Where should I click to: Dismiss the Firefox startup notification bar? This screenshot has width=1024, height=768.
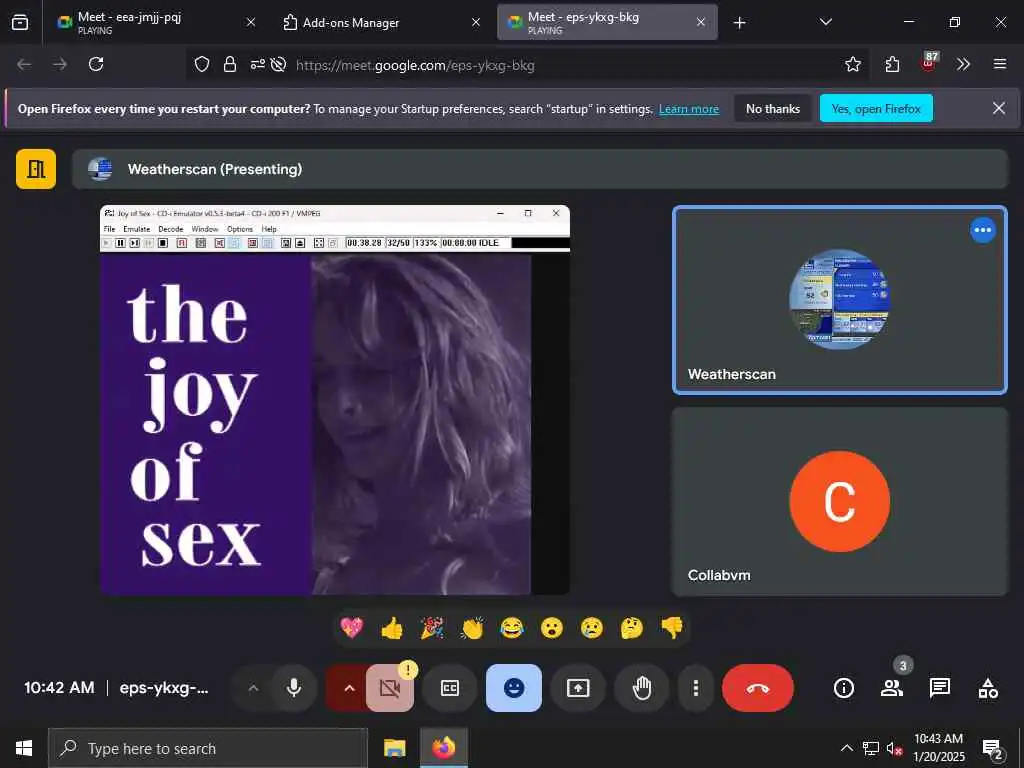pyautogui.click(x=999, y=108)
